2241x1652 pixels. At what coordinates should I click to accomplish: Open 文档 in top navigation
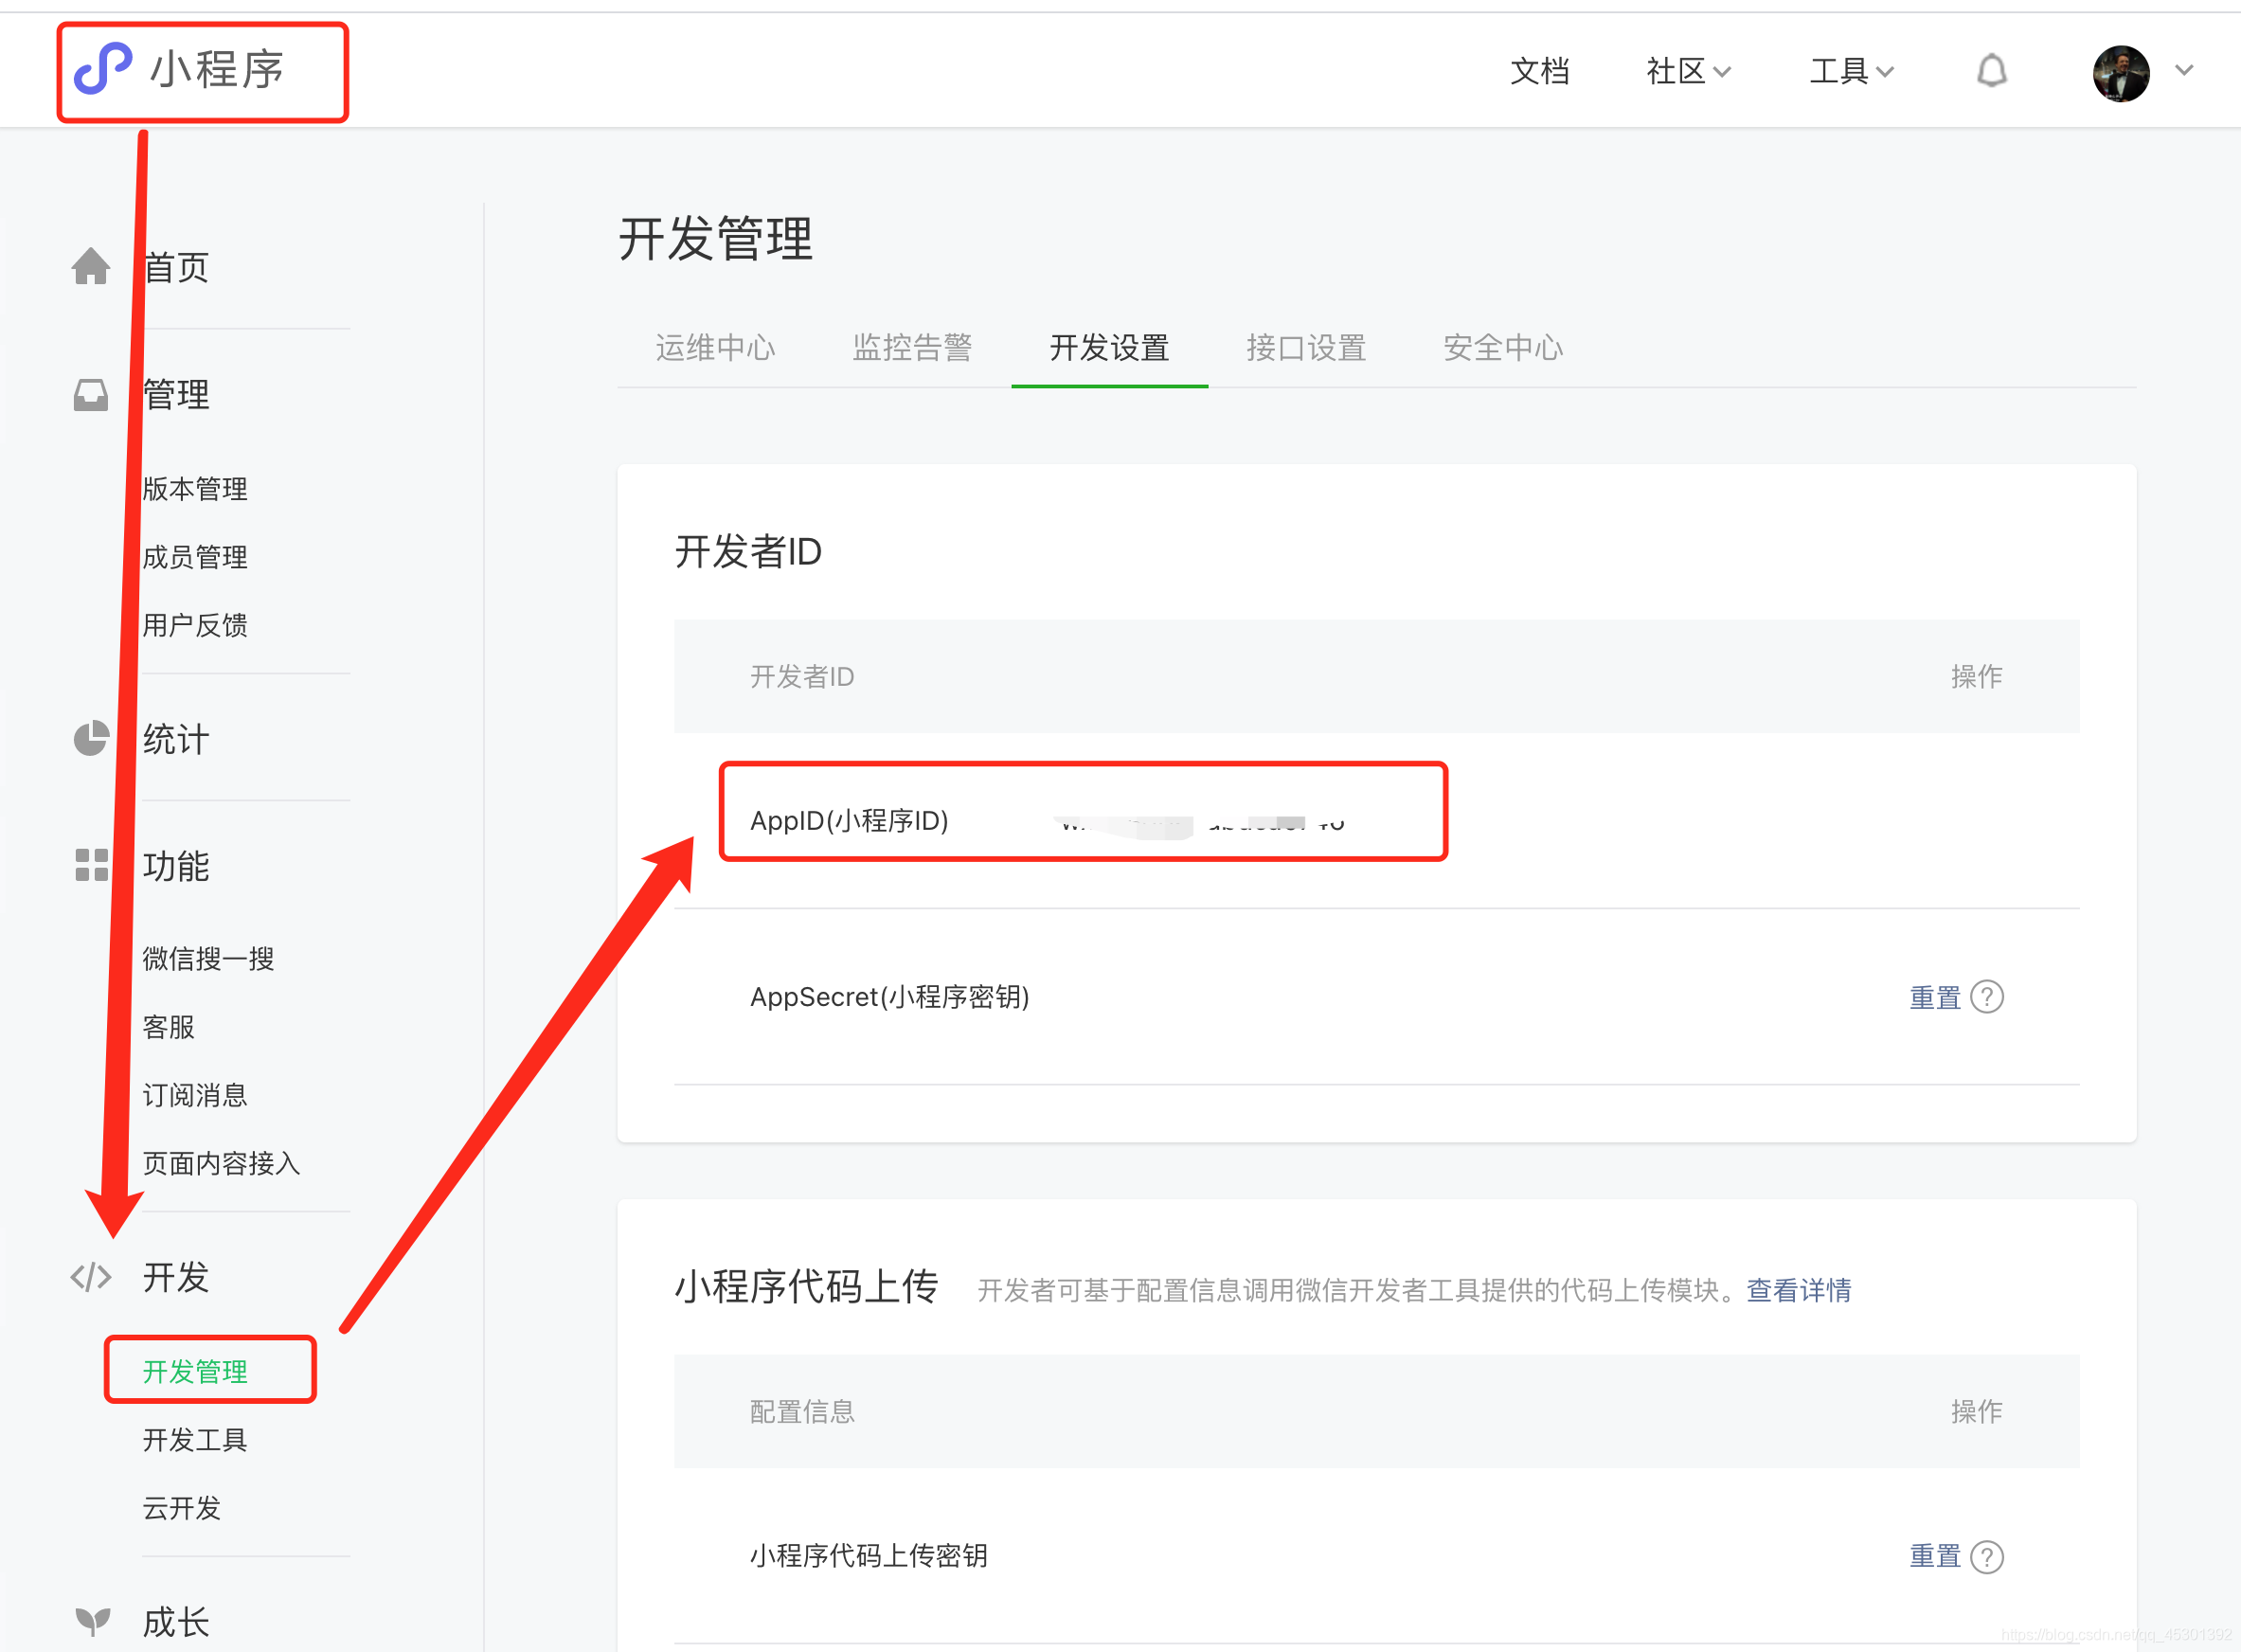1539,71
